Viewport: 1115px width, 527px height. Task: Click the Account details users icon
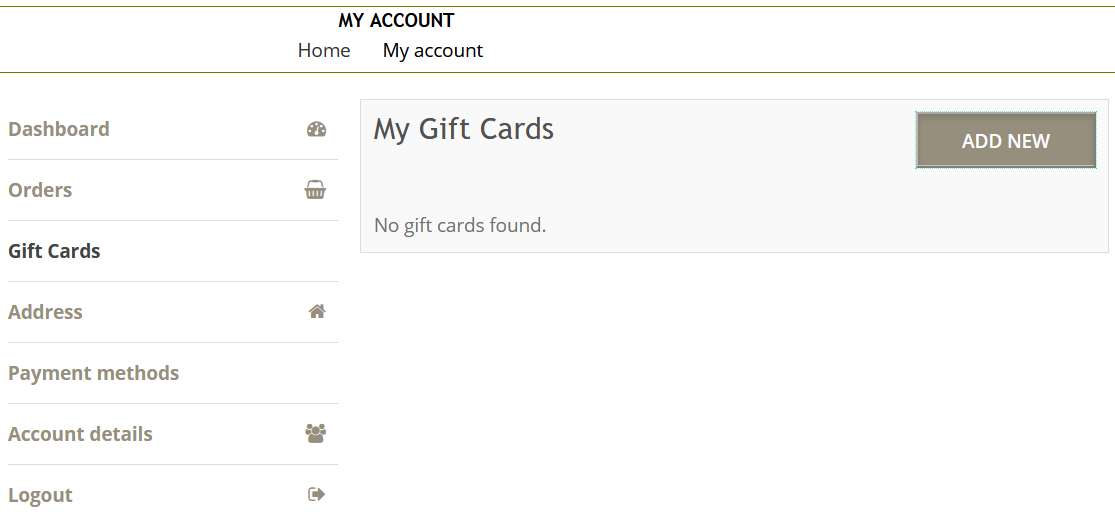point(316,434)
